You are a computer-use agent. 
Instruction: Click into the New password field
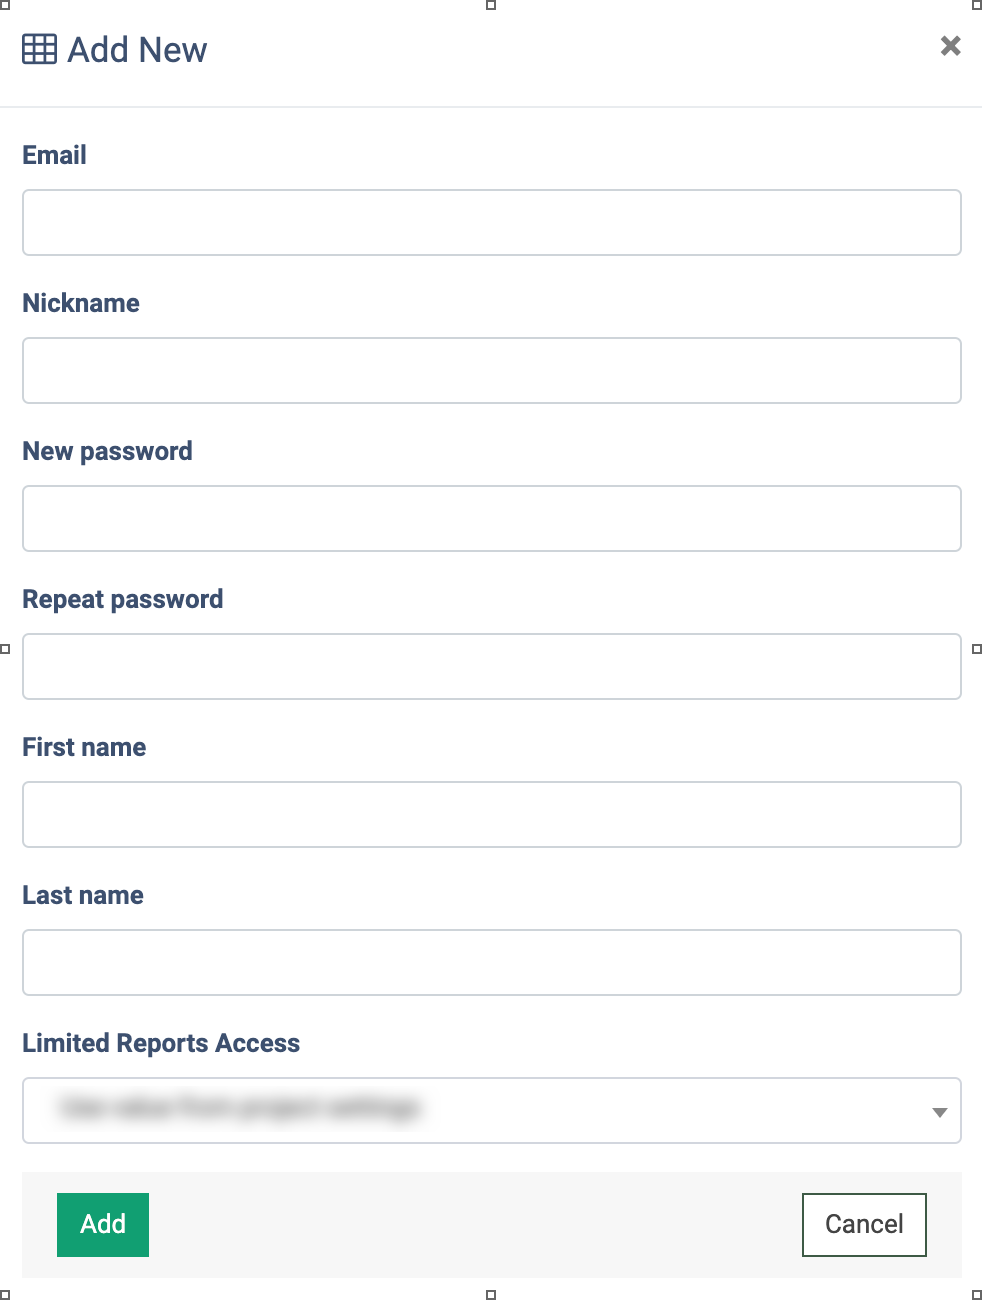point(492,518)
